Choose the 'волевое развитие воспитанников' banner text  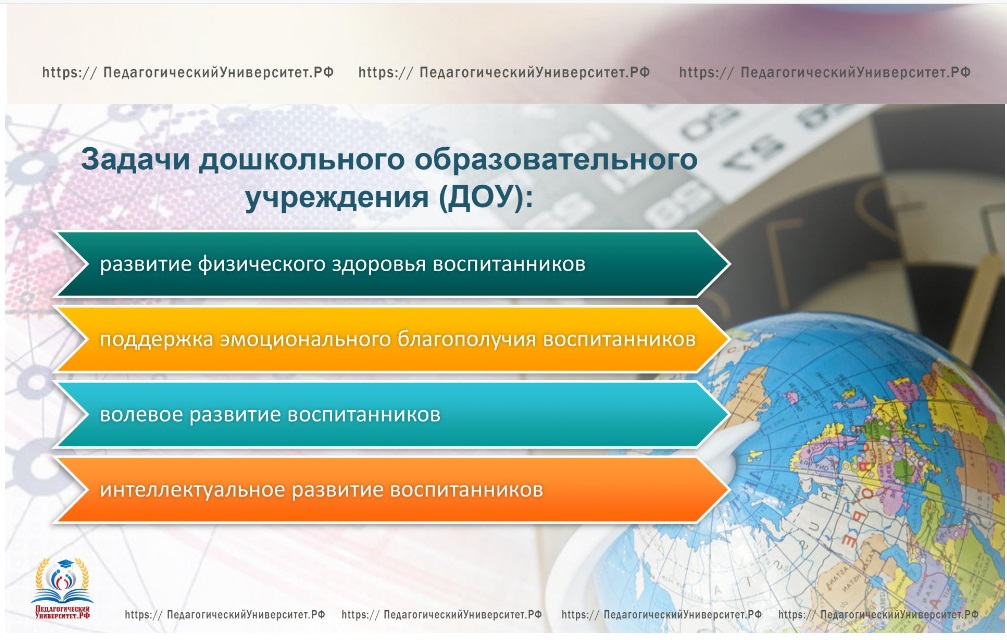pyautogui.click(x=270, y=414)
